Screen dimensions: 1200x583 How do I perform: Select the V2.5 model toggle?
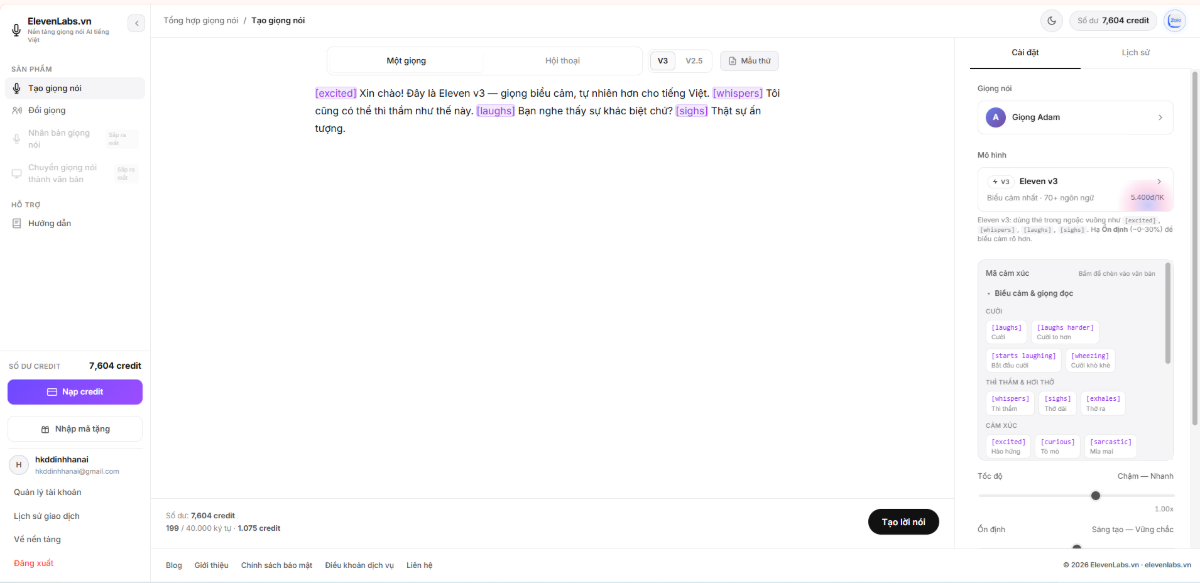[x=694, y=61]
